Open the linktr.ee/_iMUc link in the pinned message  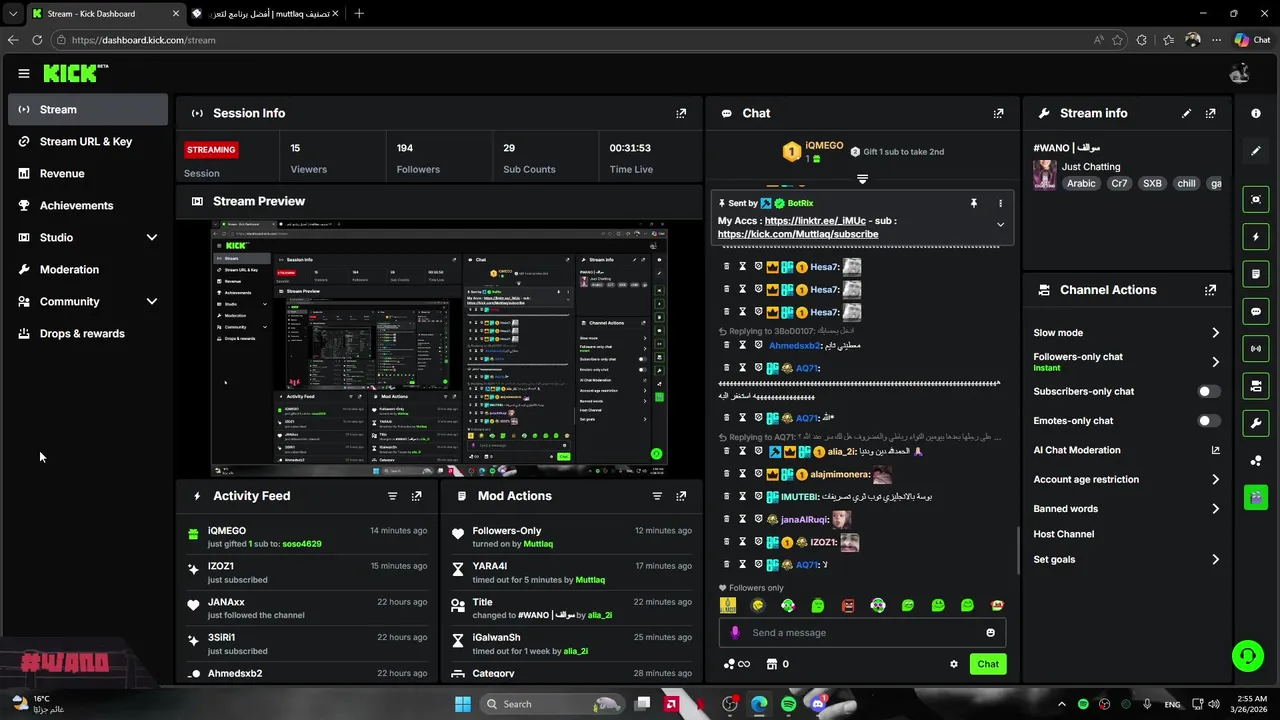click(815, 221)
